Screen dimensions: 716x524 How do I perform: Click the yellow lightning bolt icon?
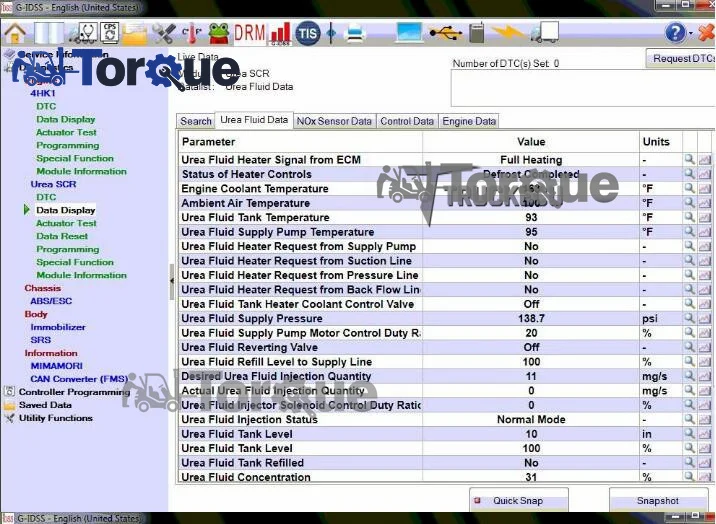pyautogui.click(x=507, y=33)
